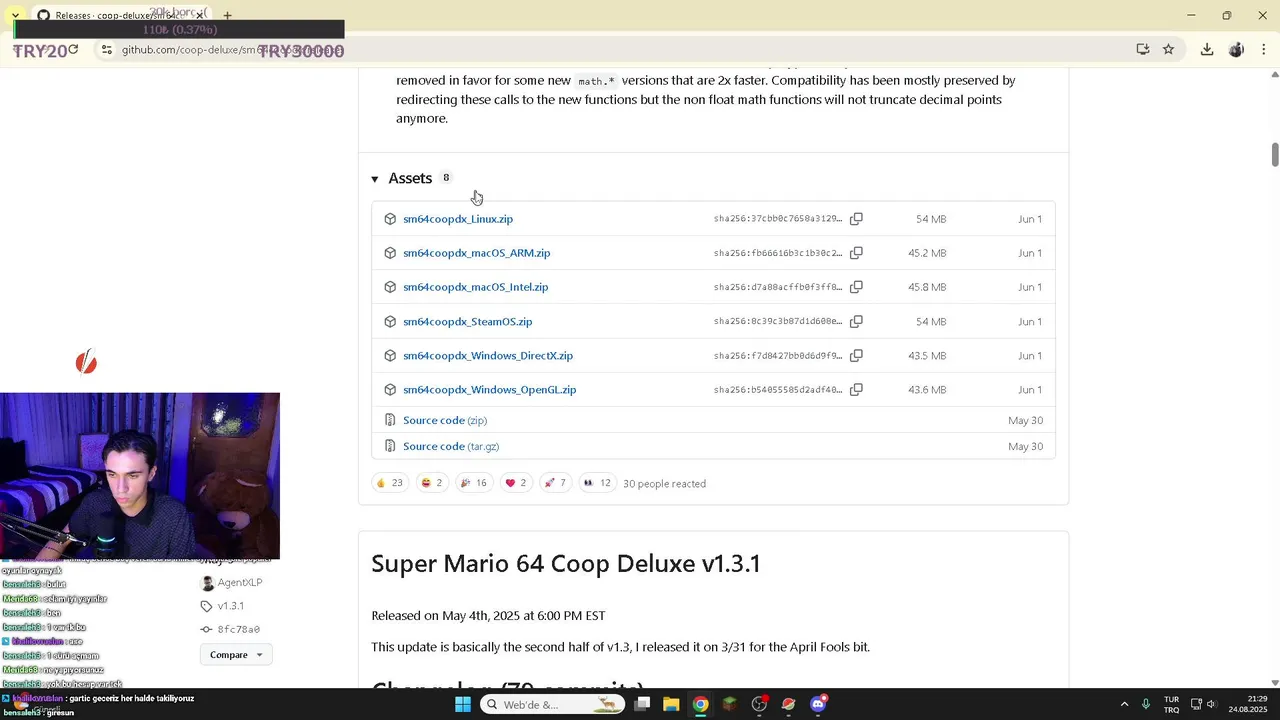Click the 43.5 MB size of Windows_DirectX.zip
Screen dimensions: 1280x720
927,356
